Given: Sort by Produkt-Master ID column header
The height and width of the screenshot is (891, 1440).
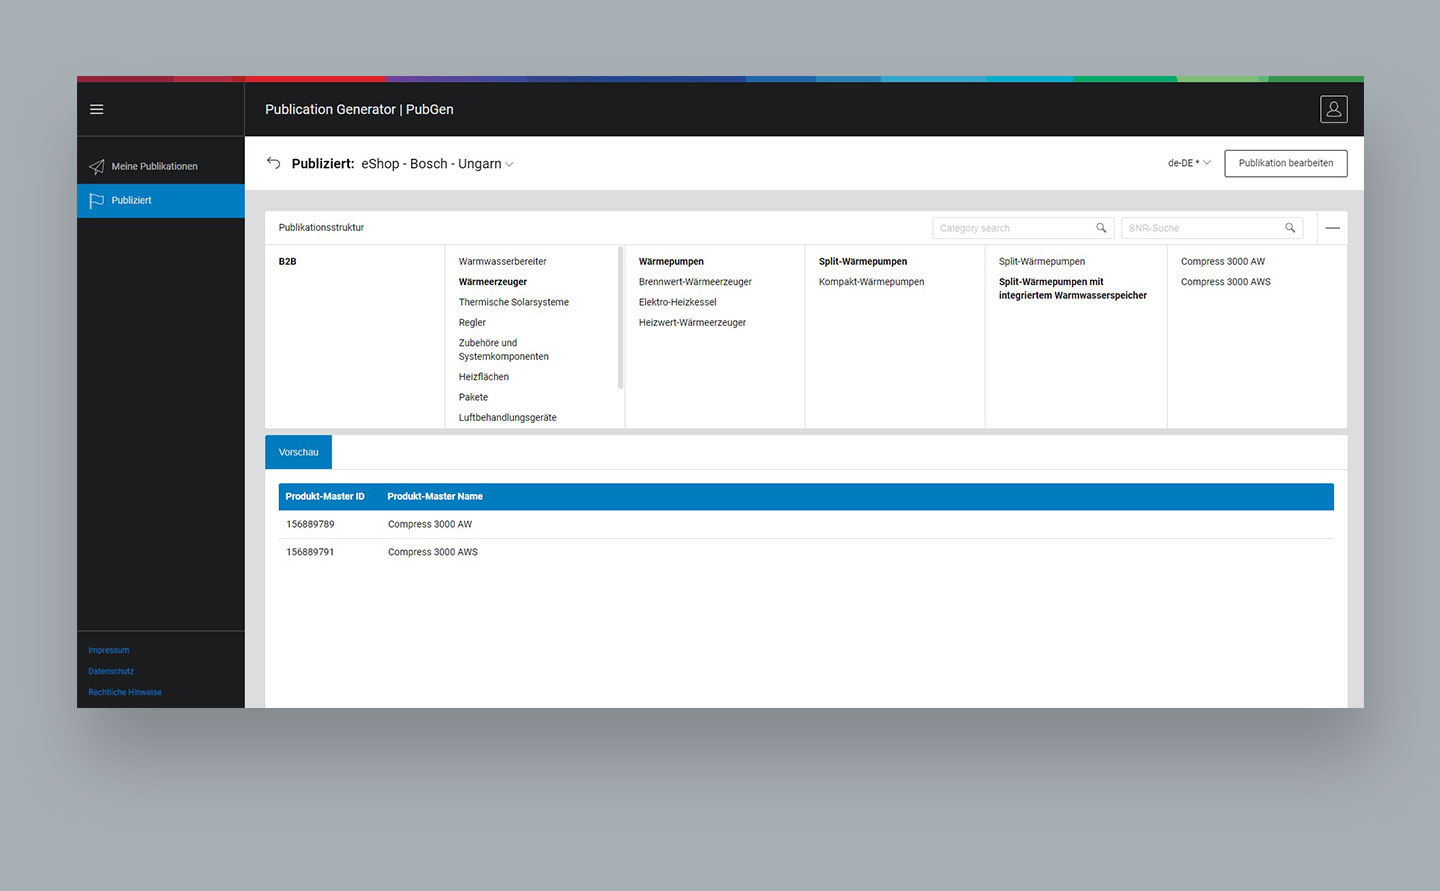Looking at the screenshot, I should (x=325, y=496).
